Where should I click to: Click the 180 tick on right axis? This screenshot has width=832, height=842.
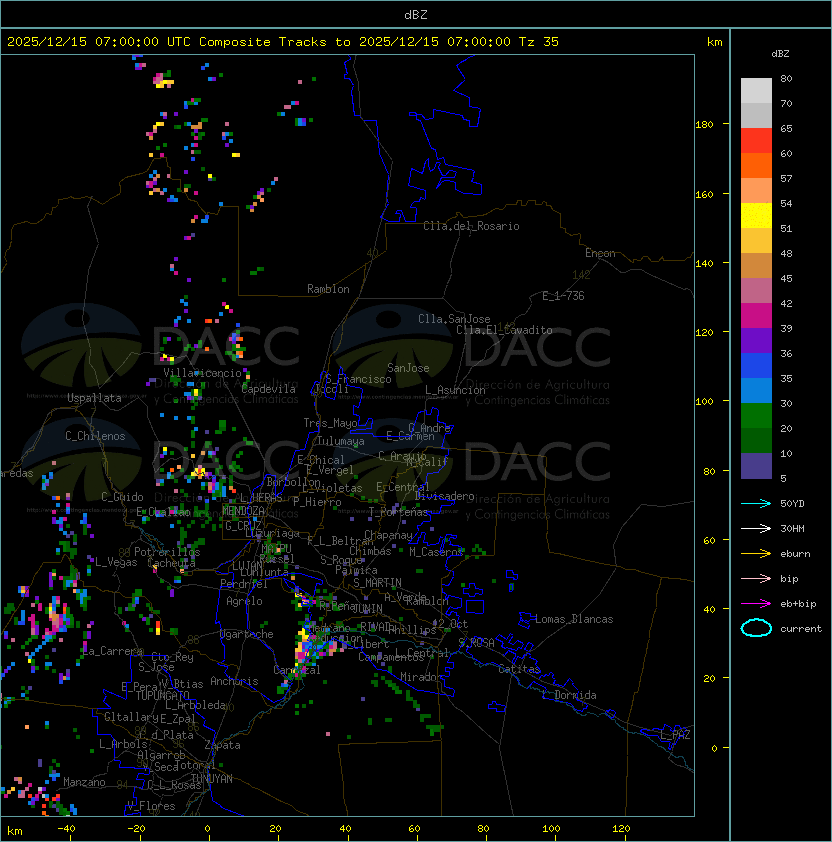point(704,124)
